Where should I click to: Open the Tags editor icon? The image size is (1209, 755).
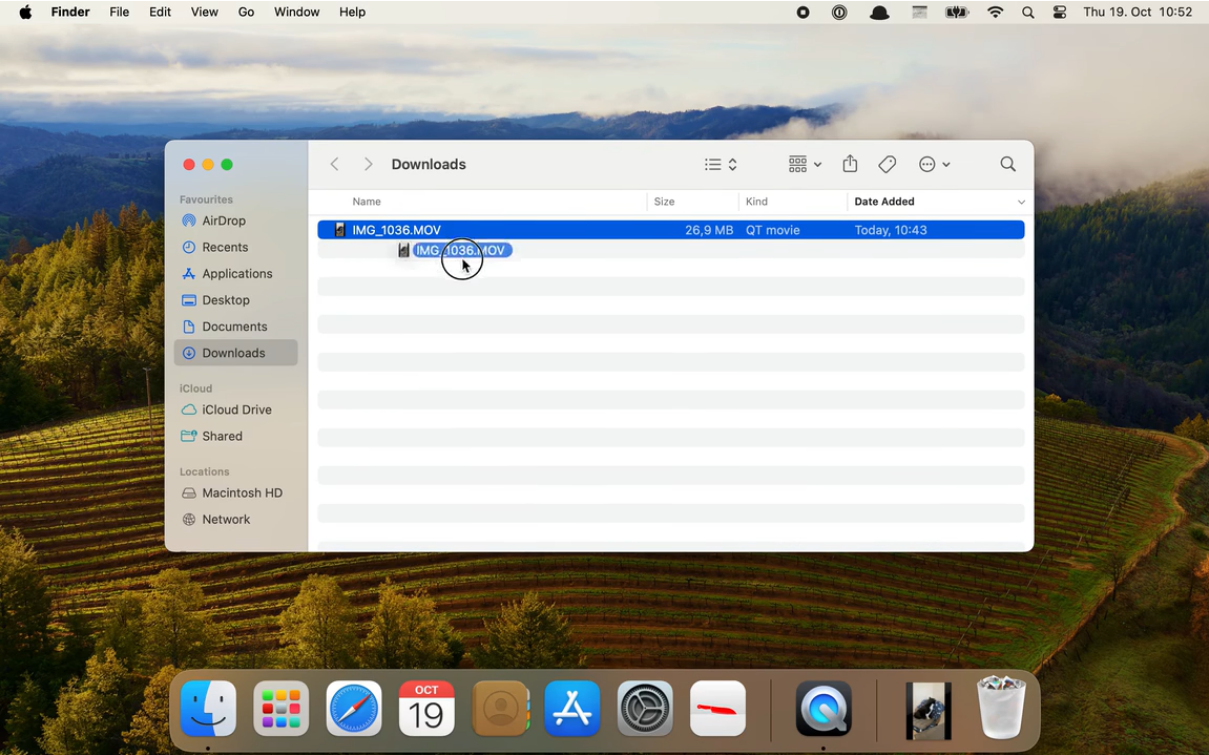coord(887,164)
